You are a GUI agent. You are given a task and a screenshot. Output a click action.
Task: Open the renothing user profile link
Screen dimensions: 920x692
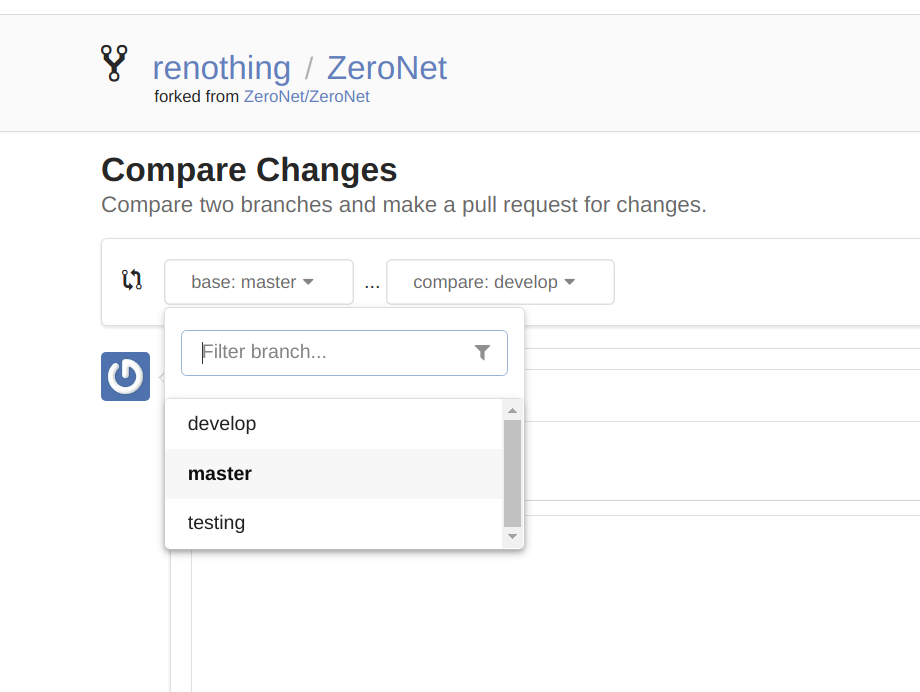tap(221, 68)
